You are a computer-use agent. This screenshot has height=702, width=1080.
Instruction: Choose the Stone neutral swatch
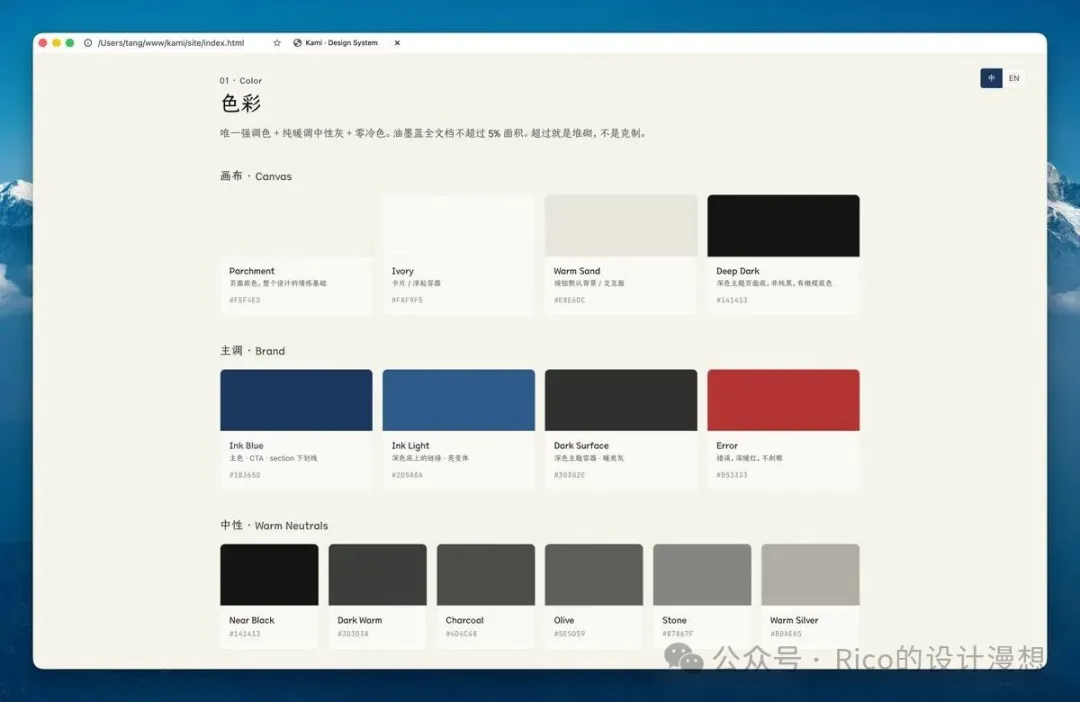[702, 574]
